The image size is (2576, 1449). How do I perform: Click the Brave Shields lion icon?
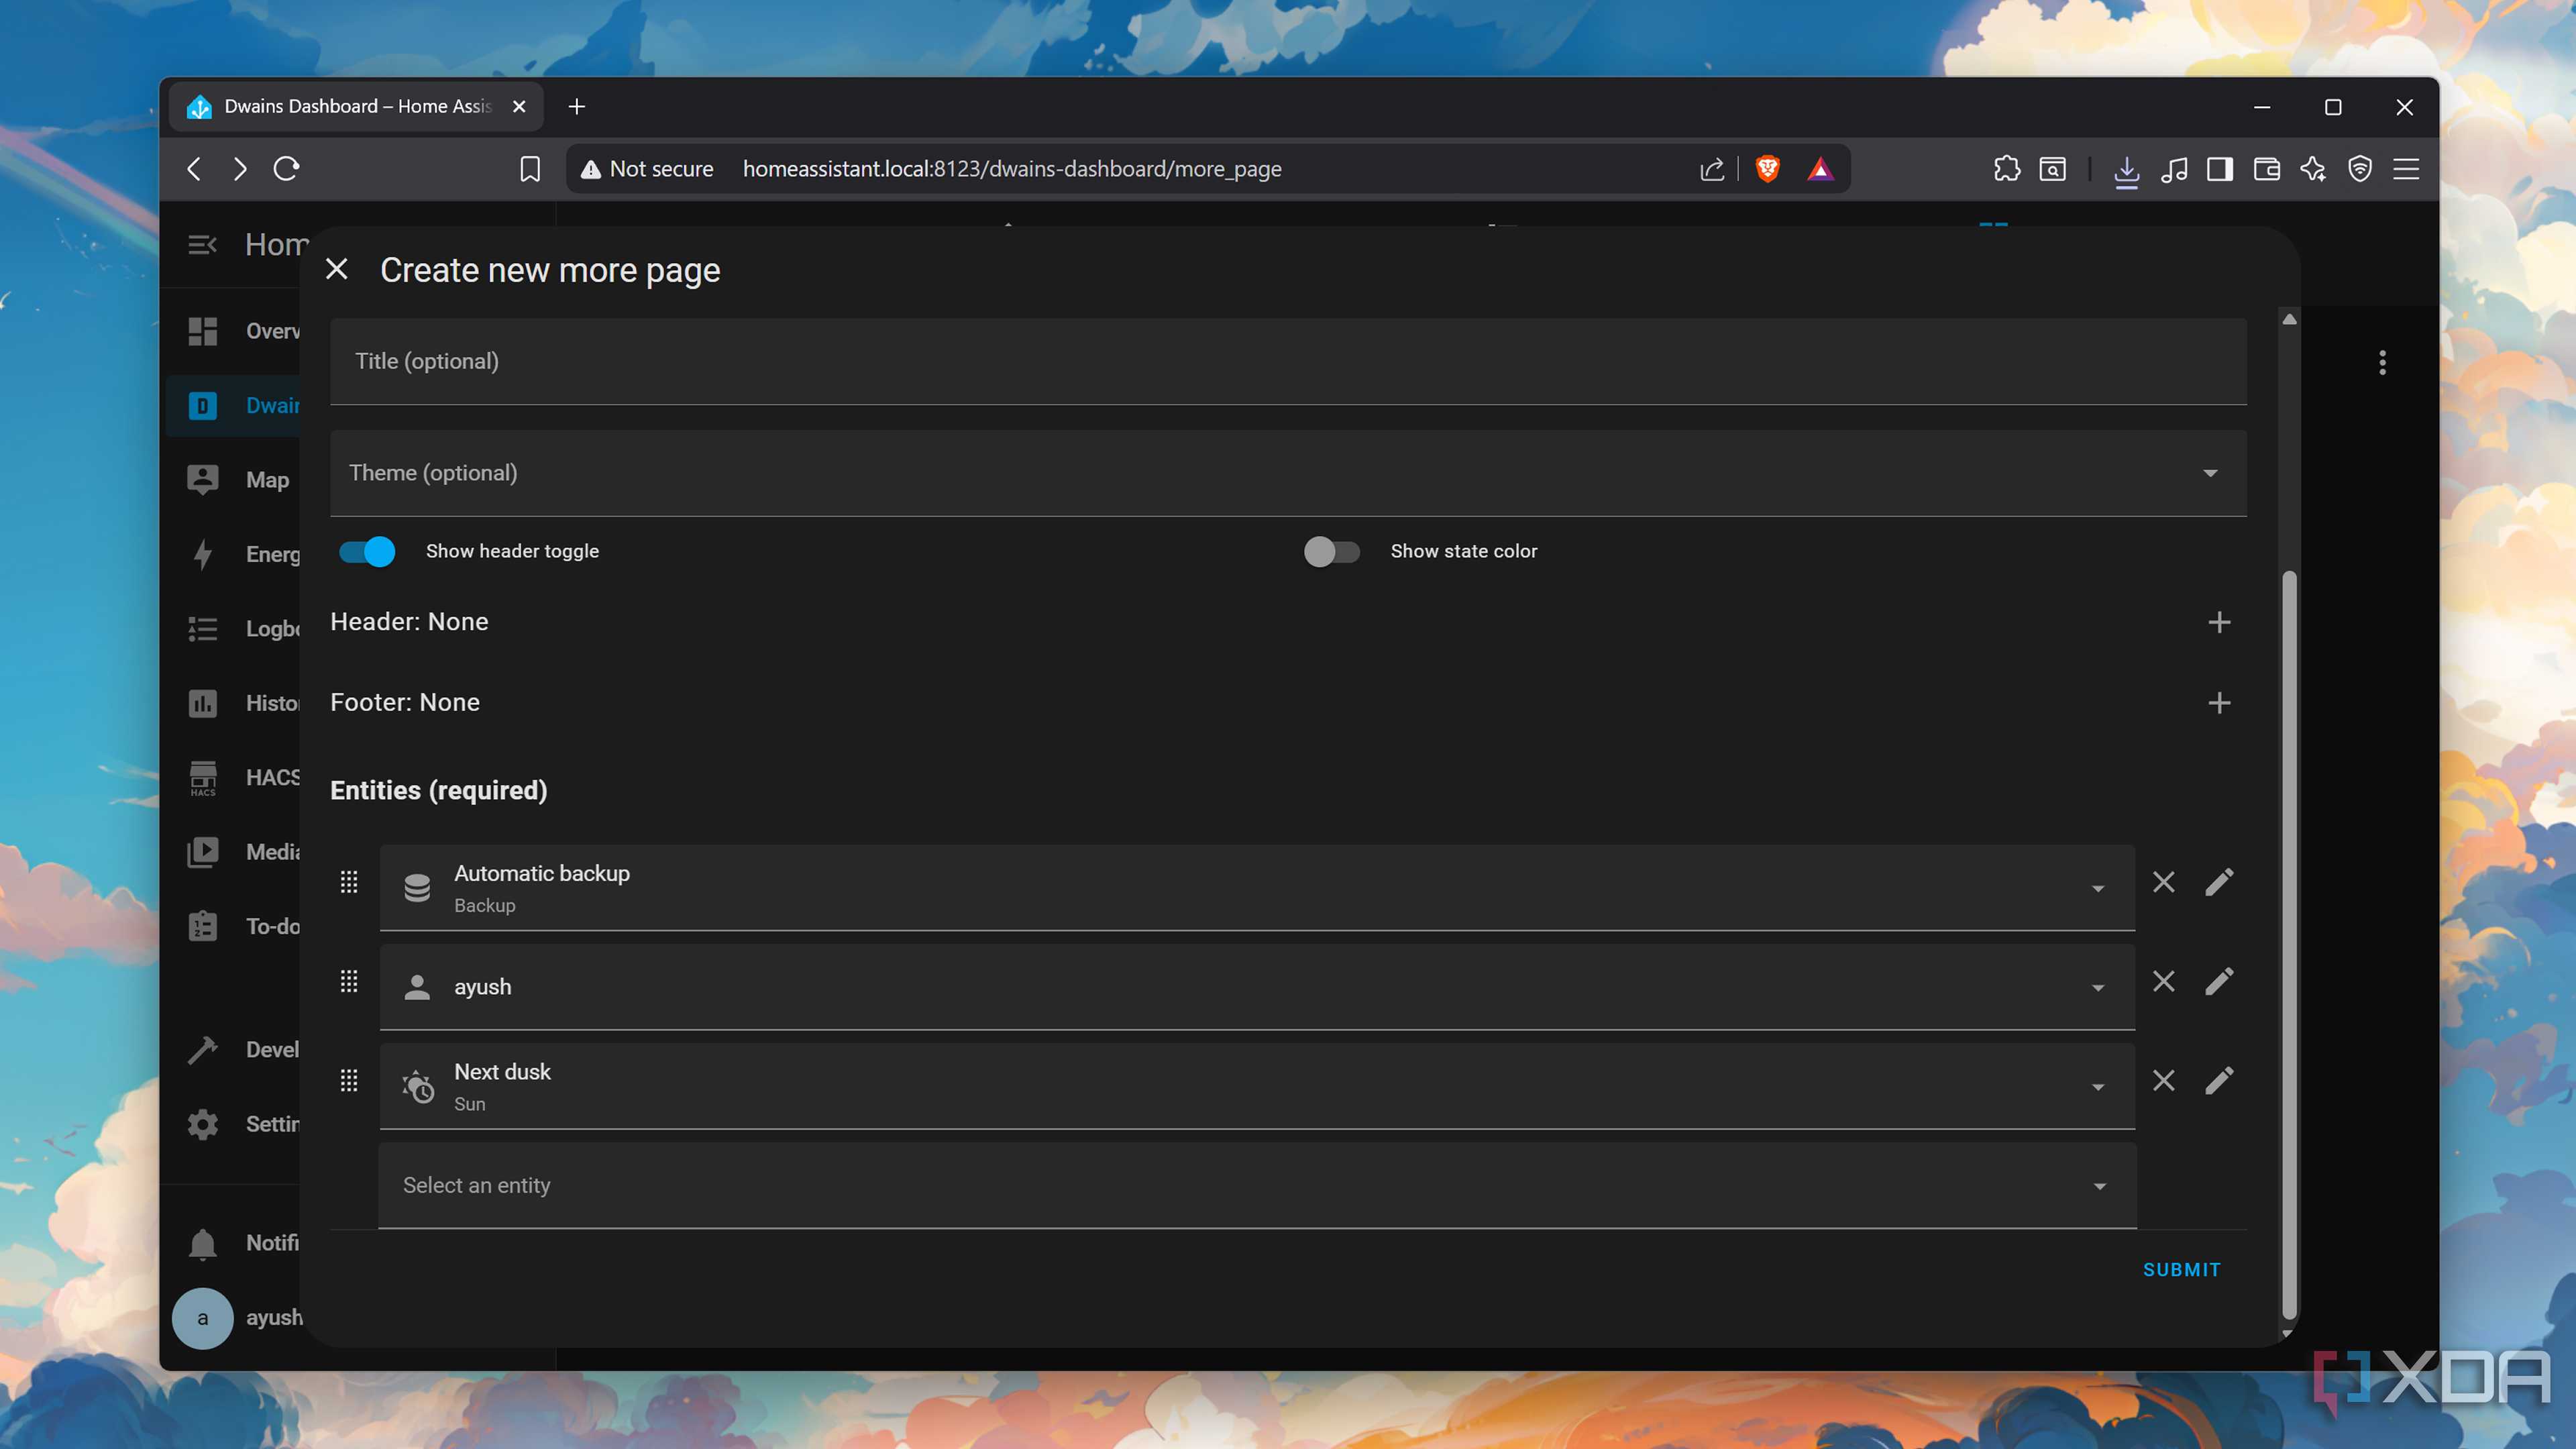coord(1767,169)
